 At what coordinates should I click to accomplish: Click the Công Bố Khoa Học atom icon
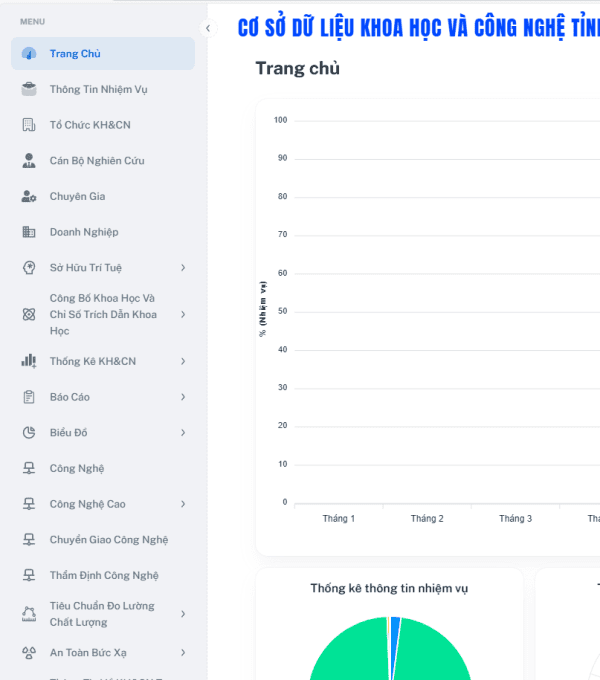coord(29,314)
